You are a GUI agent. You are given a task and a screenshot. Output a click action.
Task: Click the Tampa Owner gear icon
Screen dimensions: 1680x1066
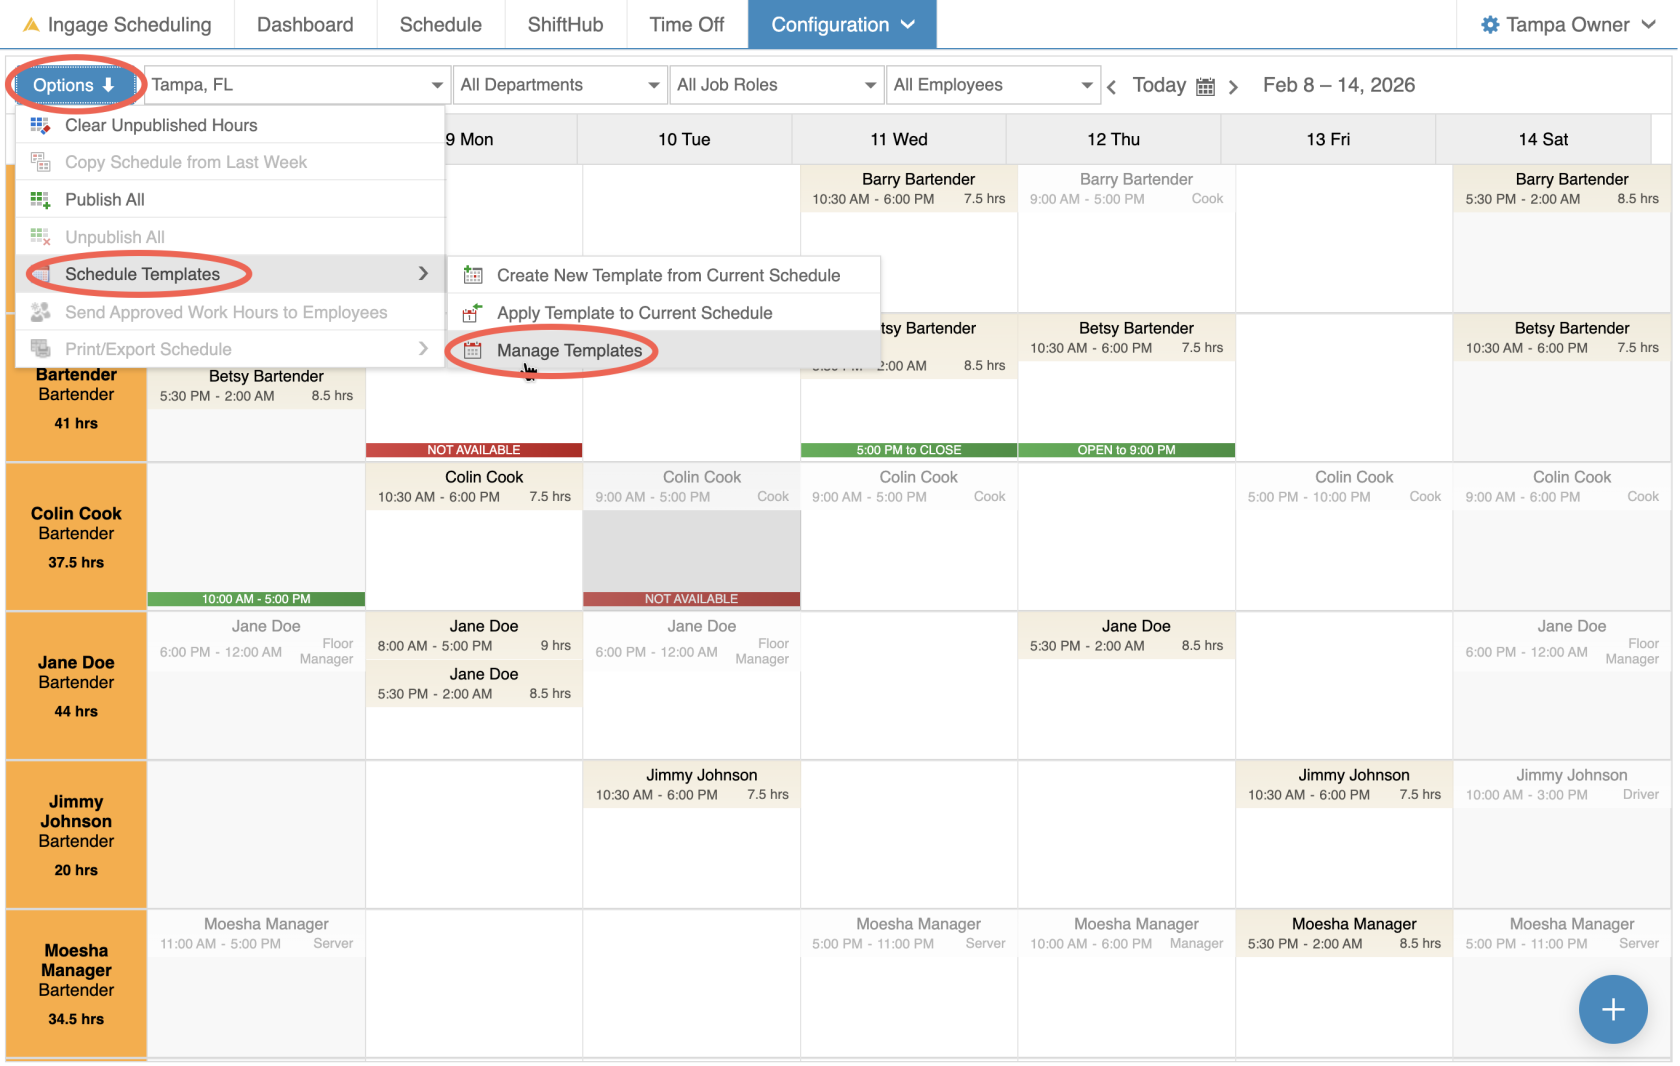click(1490, 25)
